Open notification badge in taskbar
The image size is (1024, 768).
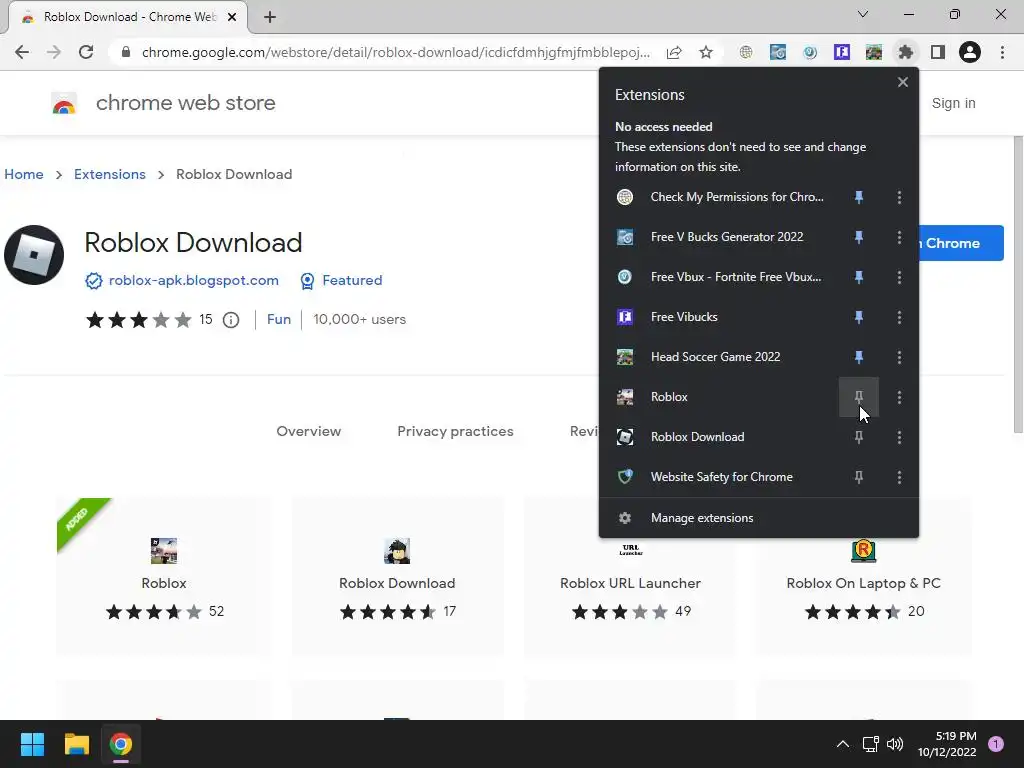pyautogui.click(x=995, y=744)
